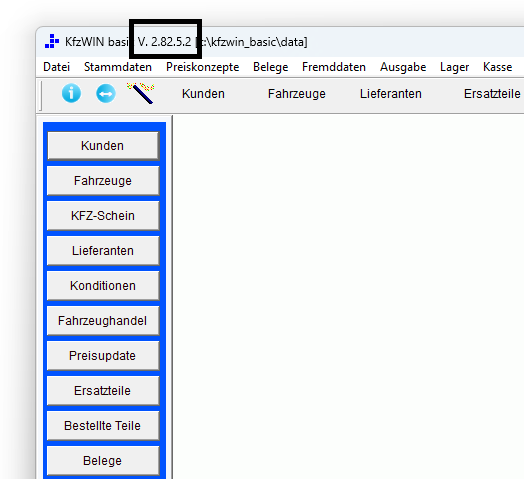
Task: Click the Preisupdate sidebar button
Action: (103, 356)
